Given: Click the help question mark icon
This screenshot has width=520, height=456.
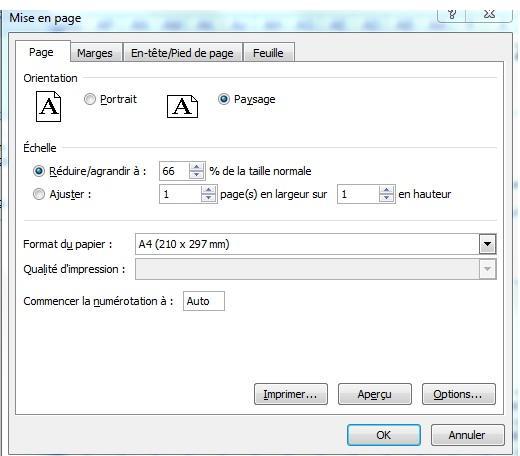Looking at the screenshot, I should click(x=452, y=14).
